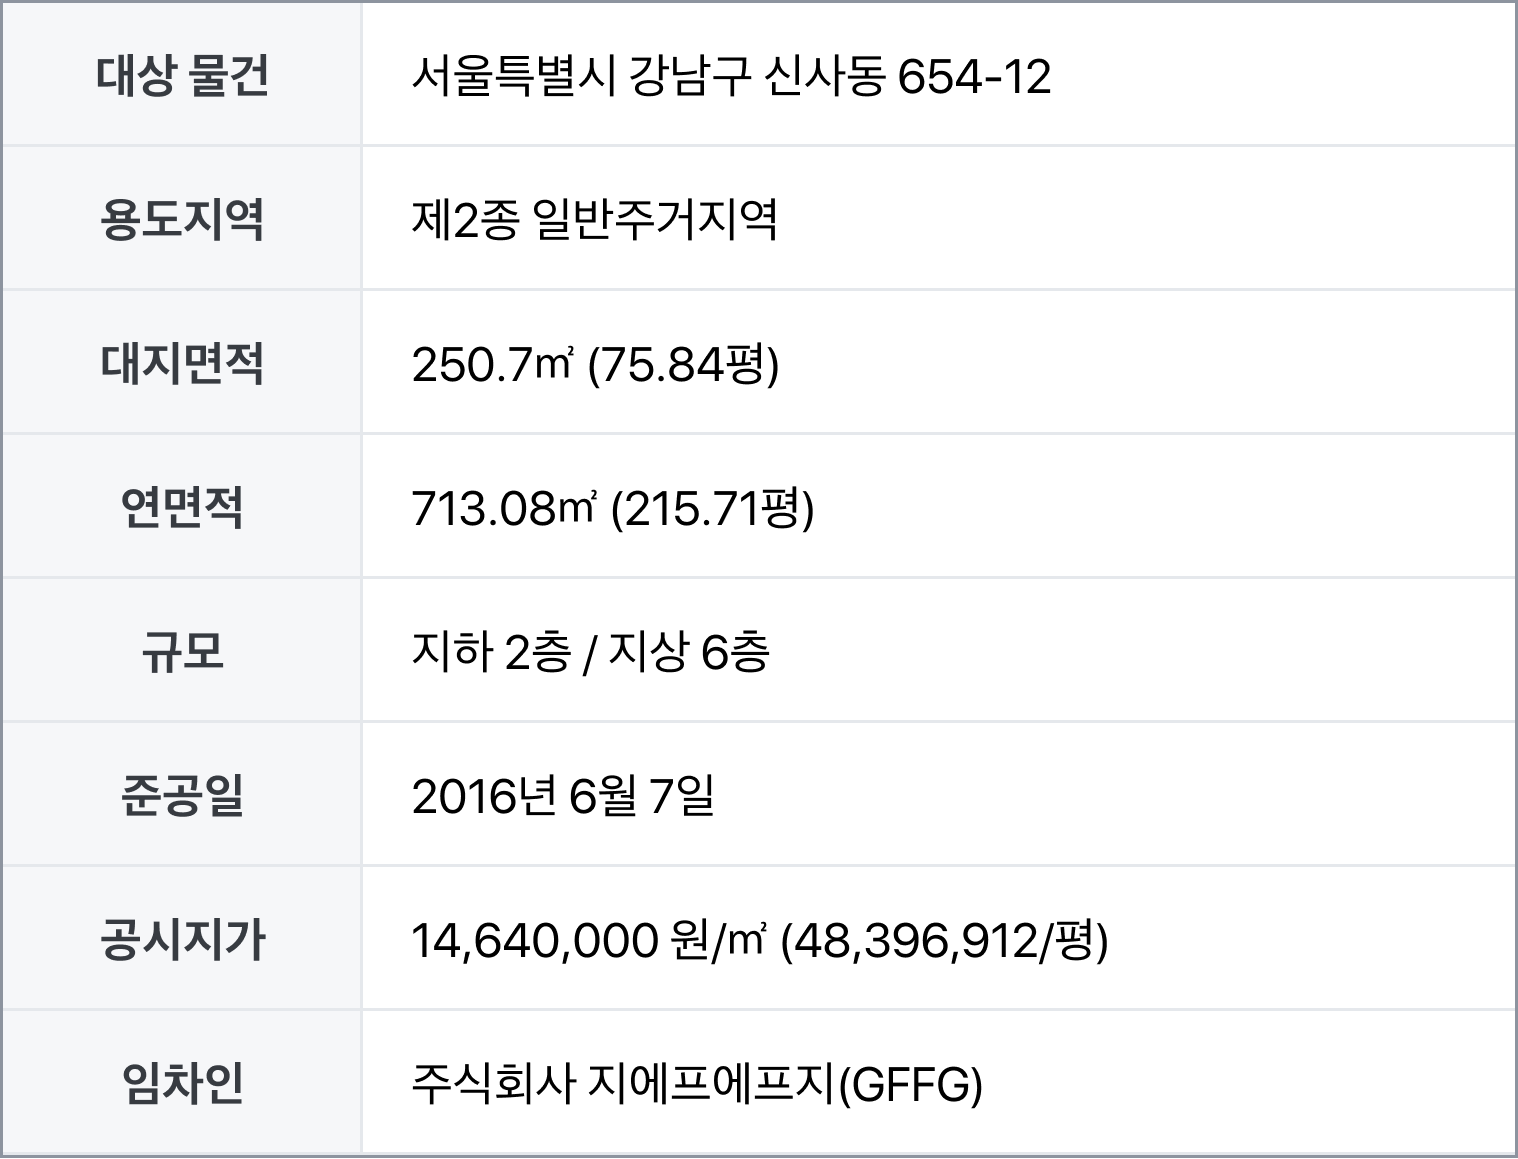
Task: Select the land area 250.7㎡ value
Action: pos(491,365)
